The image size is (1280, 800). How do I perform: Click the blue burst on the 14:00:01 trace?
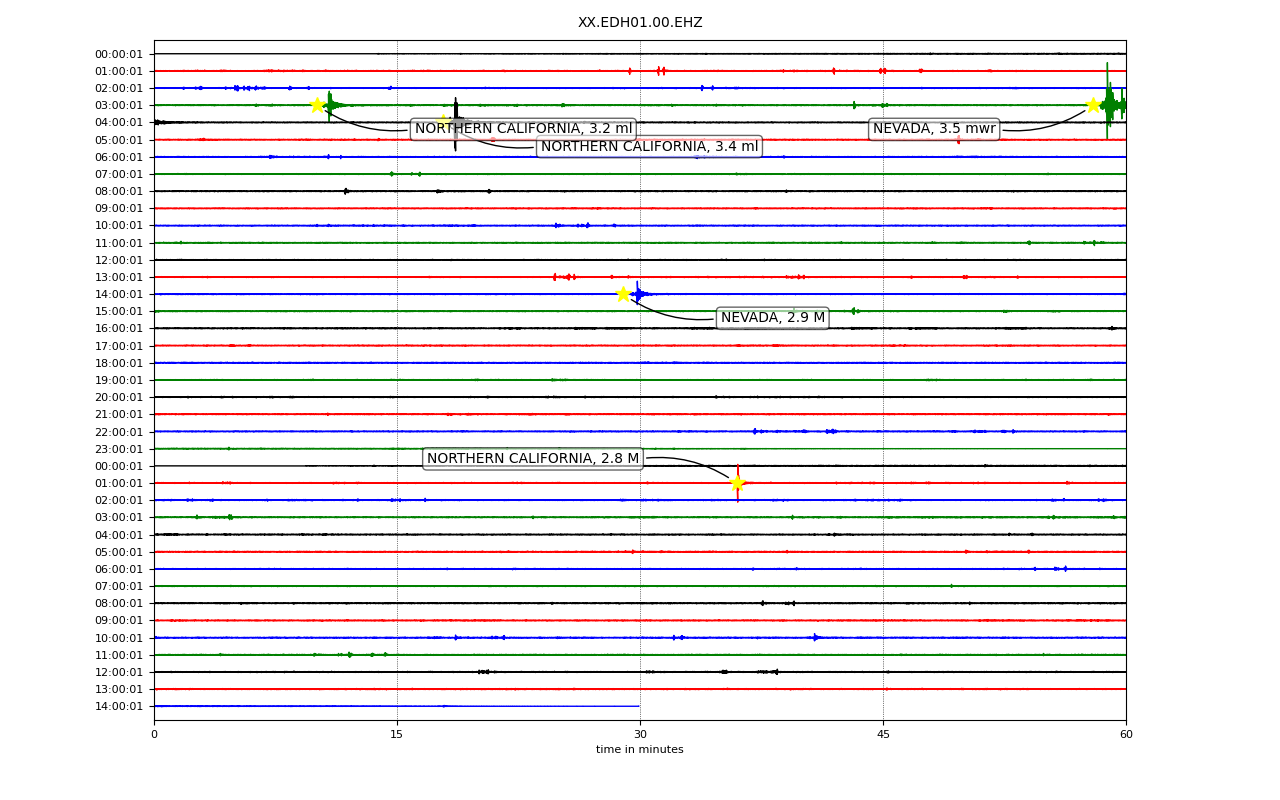coord(638,294)
